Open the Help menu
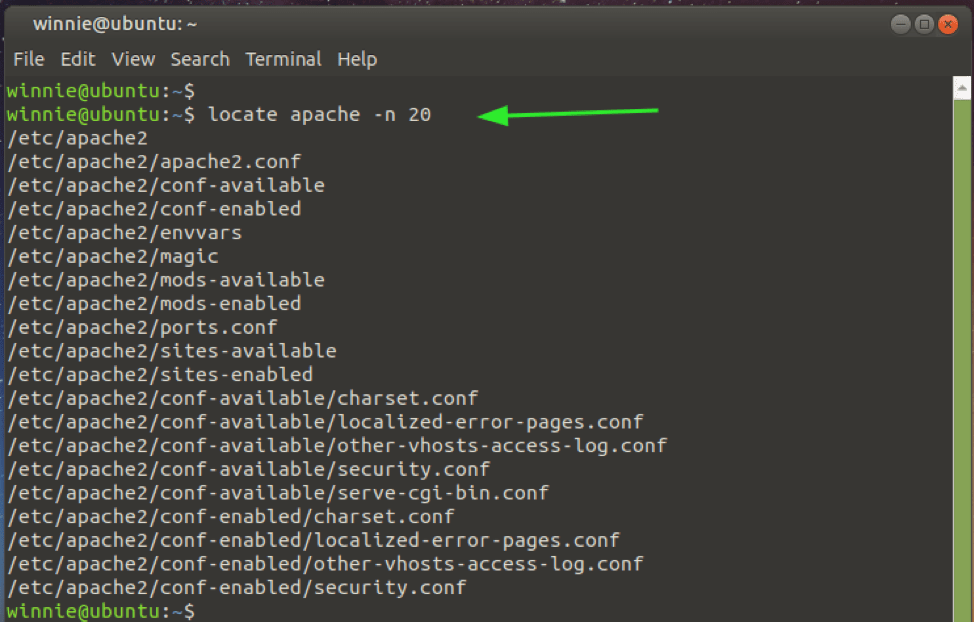Viewport: 974px width, 622px height. tap(357, 59)
